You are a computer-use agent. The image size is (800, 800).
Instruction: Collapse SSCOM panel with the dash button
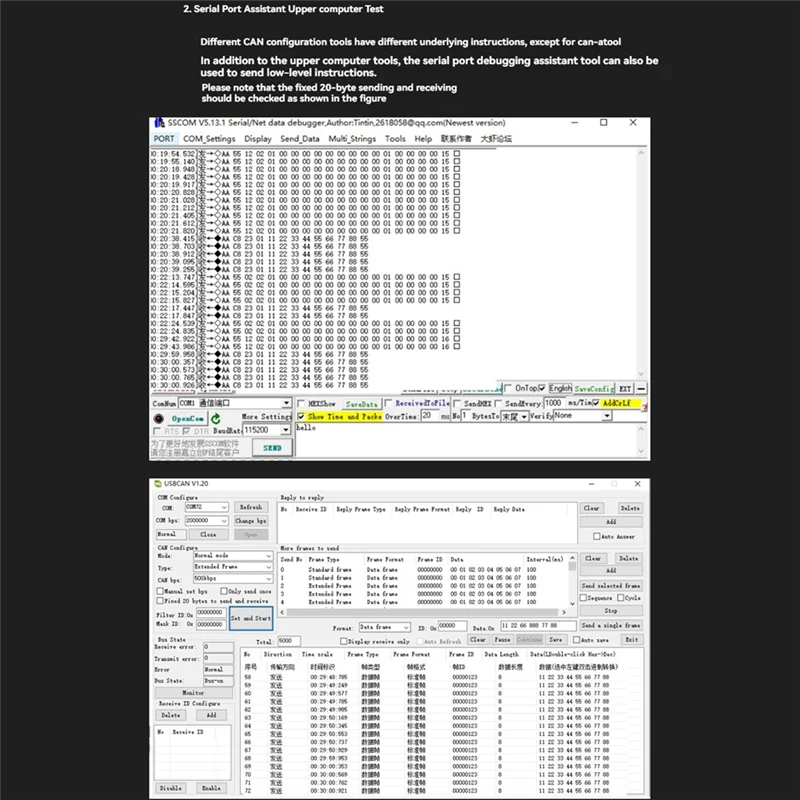(x=641, y=389)
